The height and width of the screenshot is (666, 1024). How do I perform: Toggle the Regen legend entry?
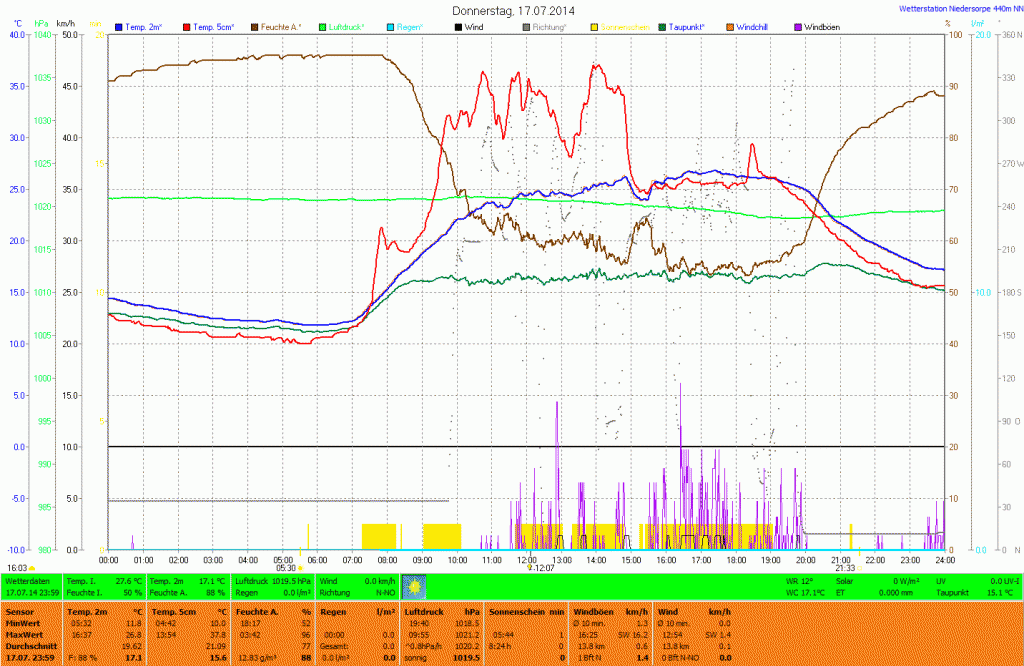coord(408,27)
